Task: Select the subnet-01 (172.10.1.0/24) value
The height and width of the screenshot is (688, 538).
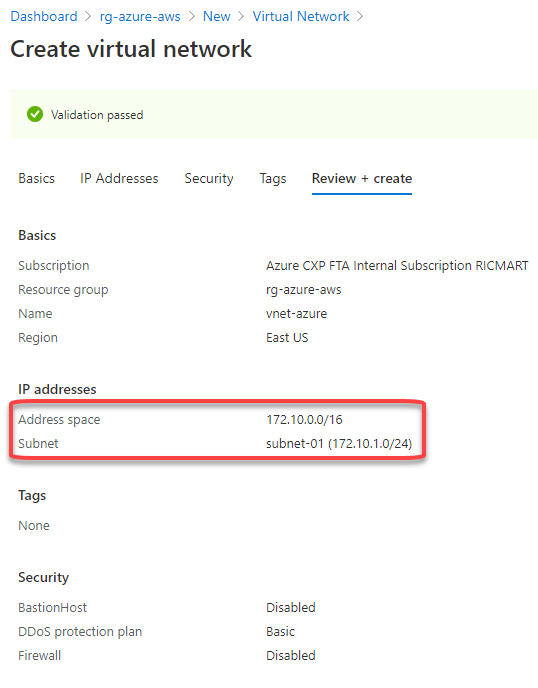Action: [339, 444]
